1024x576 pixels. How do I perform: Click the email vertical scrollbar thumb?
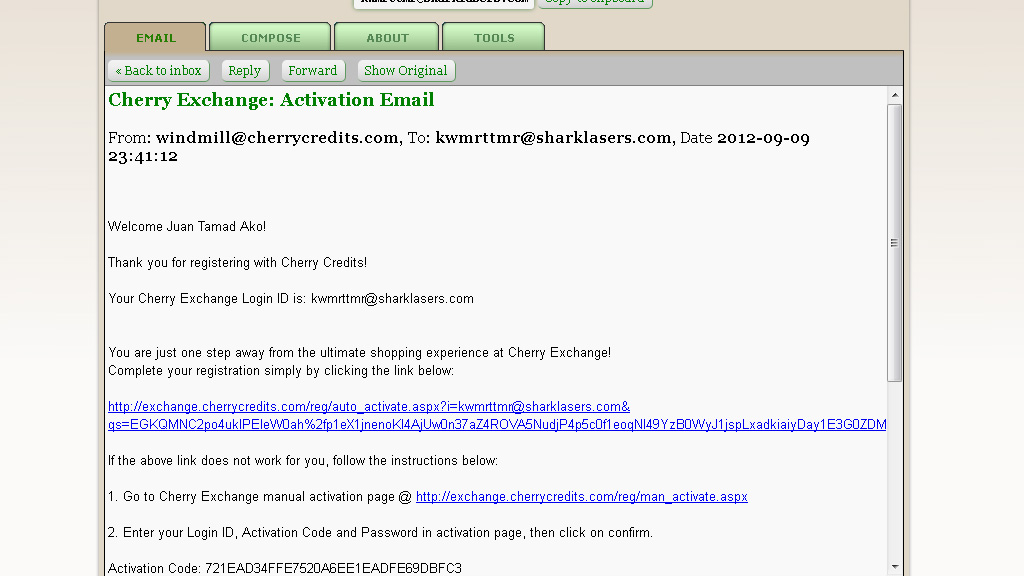point(895,243)
